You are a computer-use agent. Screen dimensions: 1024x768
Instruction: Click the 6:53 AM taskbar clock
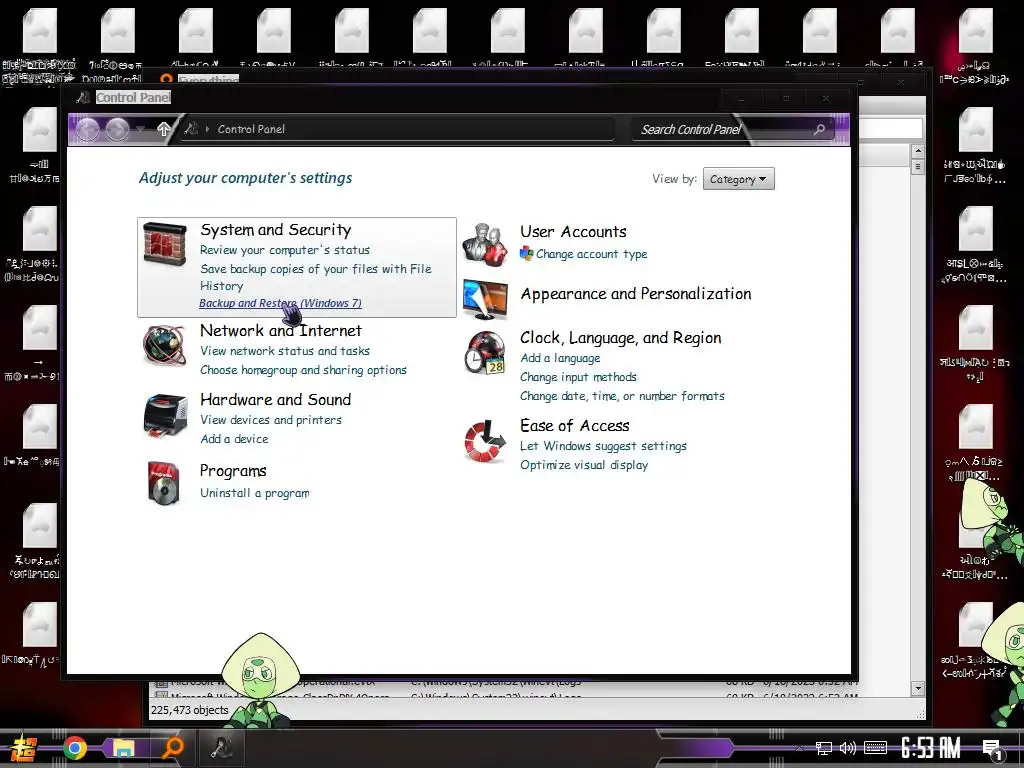pyautogui.click(x=931, y=748)
